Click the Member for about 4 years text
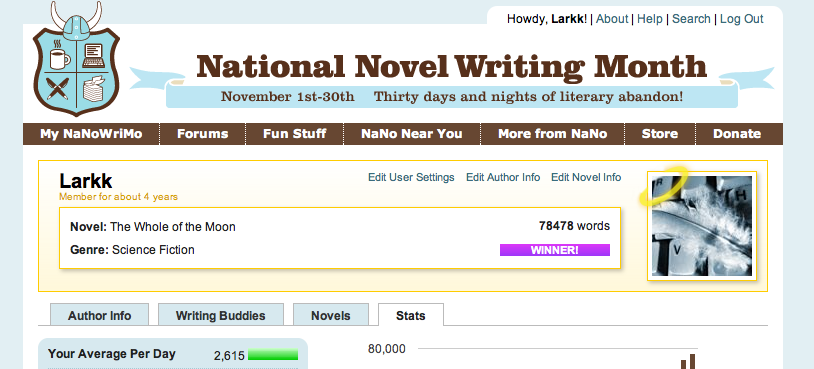Viewport: 814px width, 369px height. [x=118, y=197]
